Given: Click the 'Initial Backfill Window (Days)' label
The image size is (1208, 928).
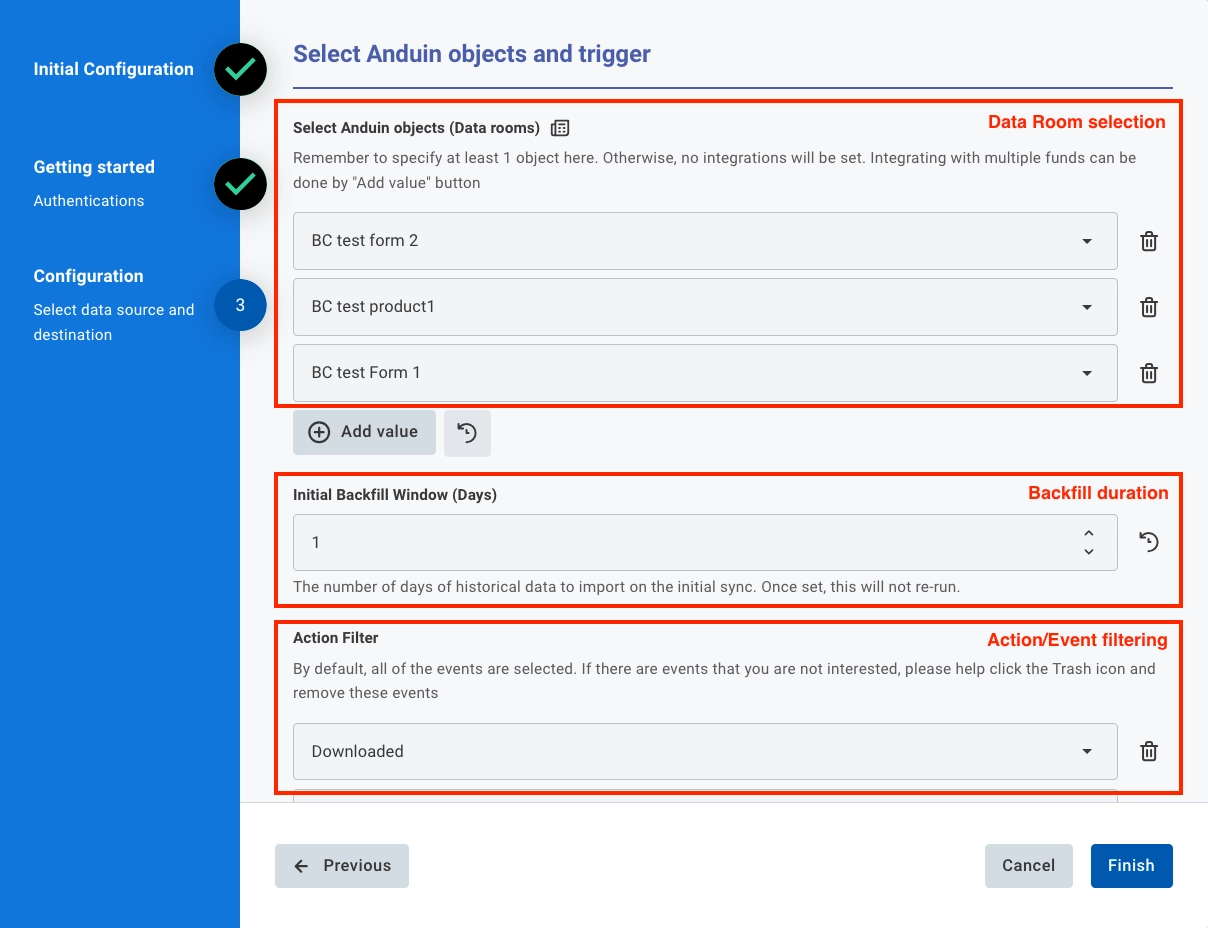Looking at the screenshot, I should coord(395,495).
